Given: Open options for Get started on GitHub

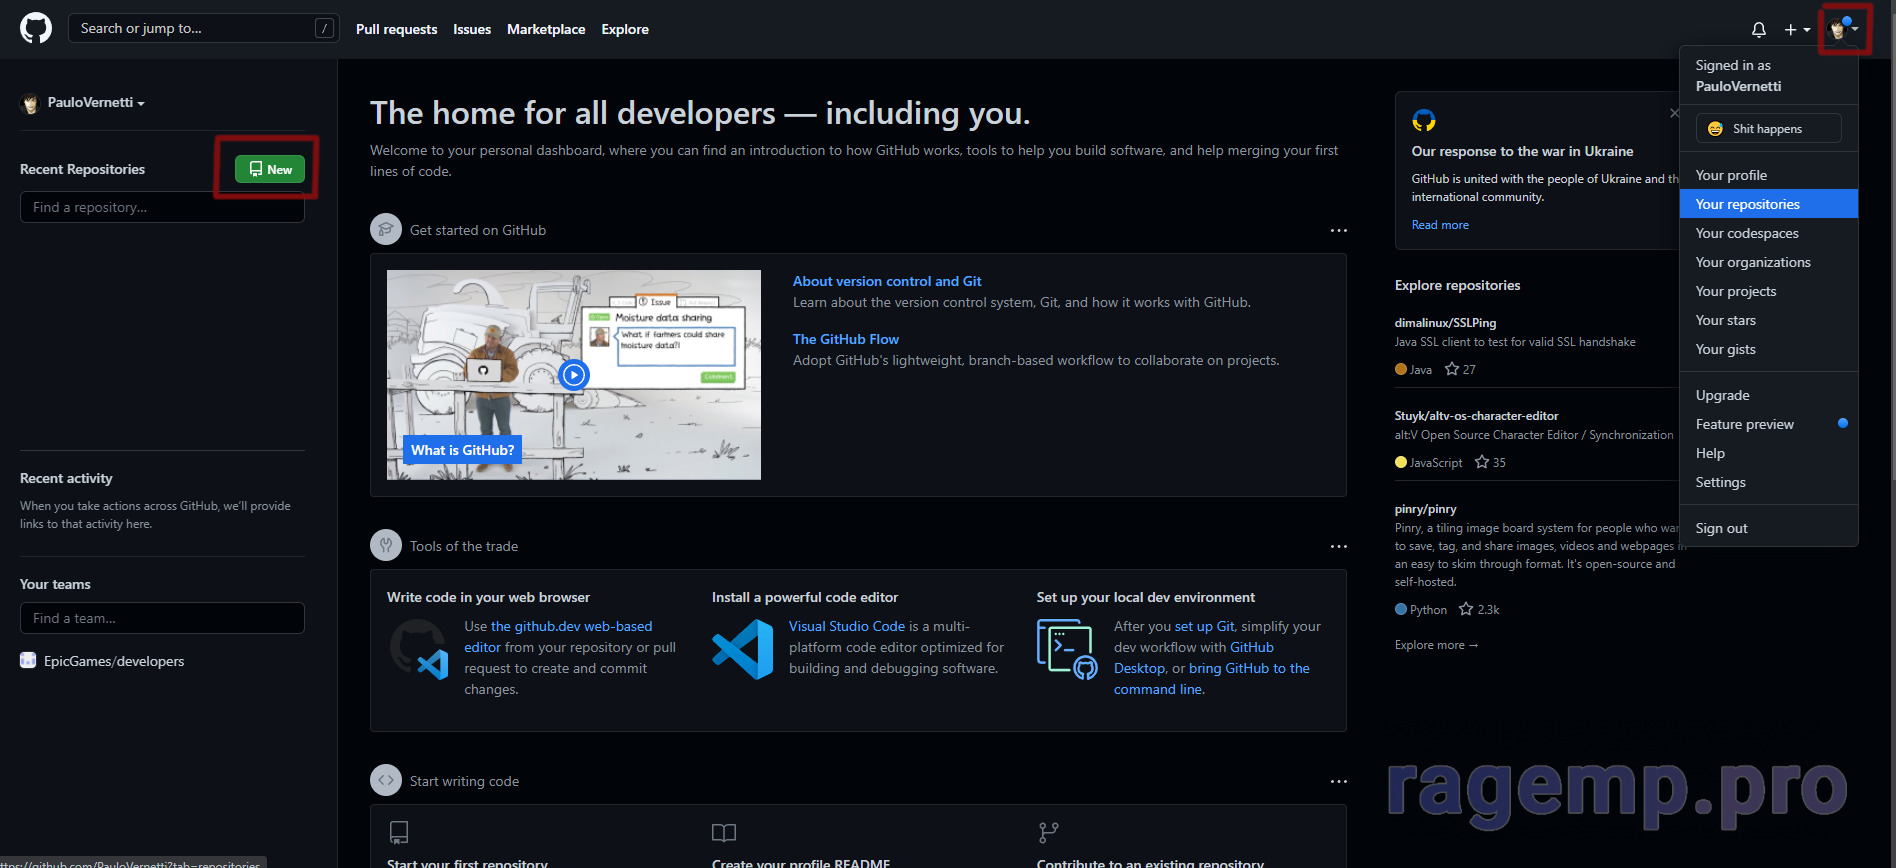Looking at the screenshot, I should pyautogui.click(x=1338, y=231).
